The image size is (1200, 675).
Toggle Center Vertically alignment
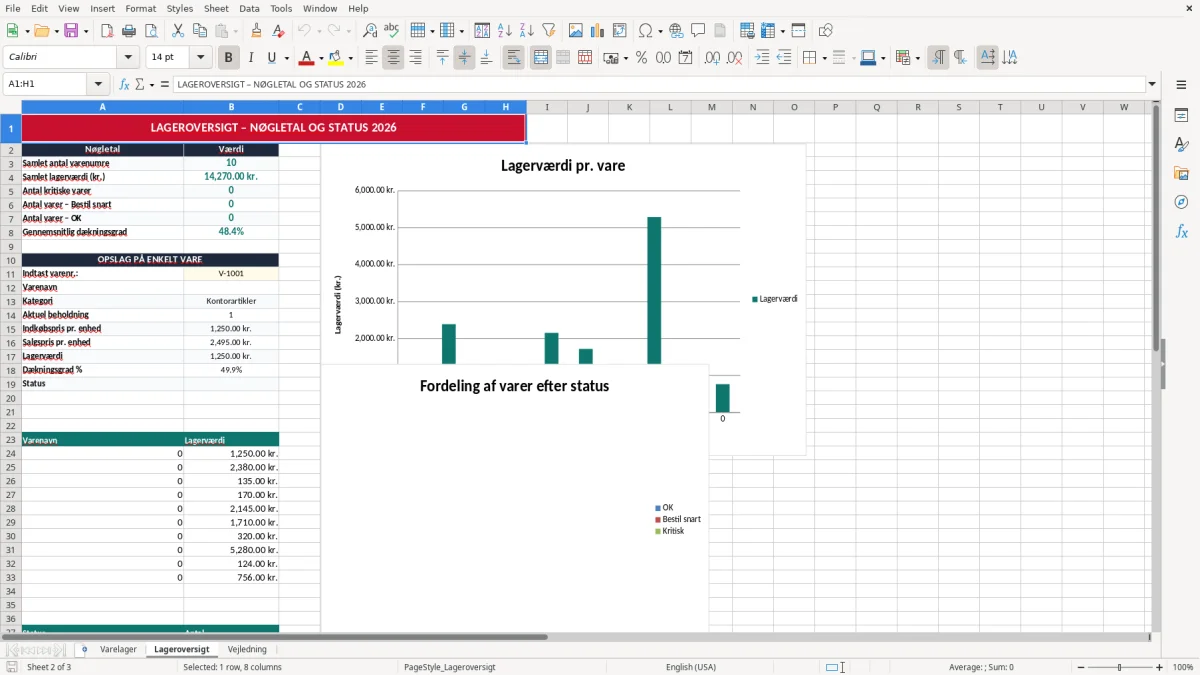(x=464, y=58)
